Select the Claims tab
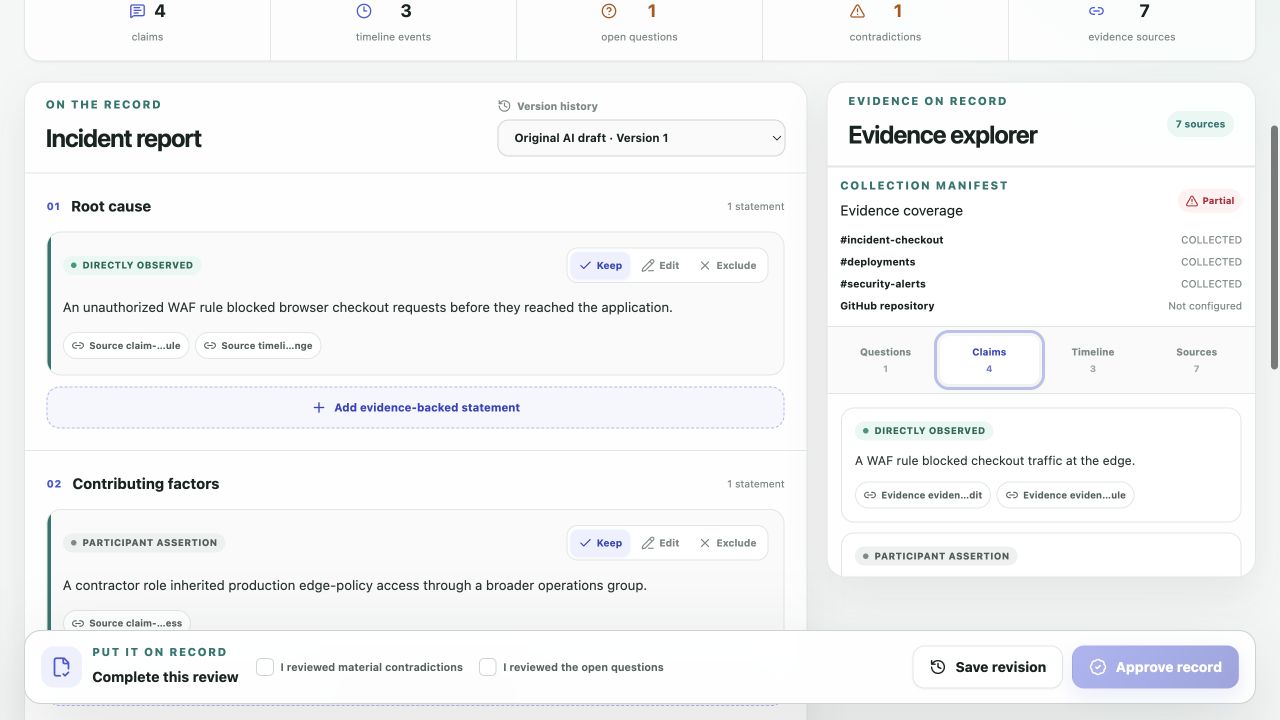 tap(989, 360)
